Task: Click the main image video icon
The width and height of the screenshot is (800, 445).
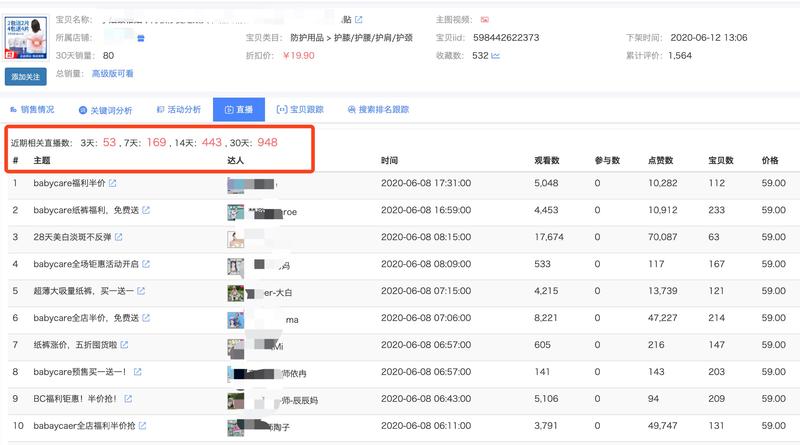Action: pyautogui.click(x=485, y=19)
